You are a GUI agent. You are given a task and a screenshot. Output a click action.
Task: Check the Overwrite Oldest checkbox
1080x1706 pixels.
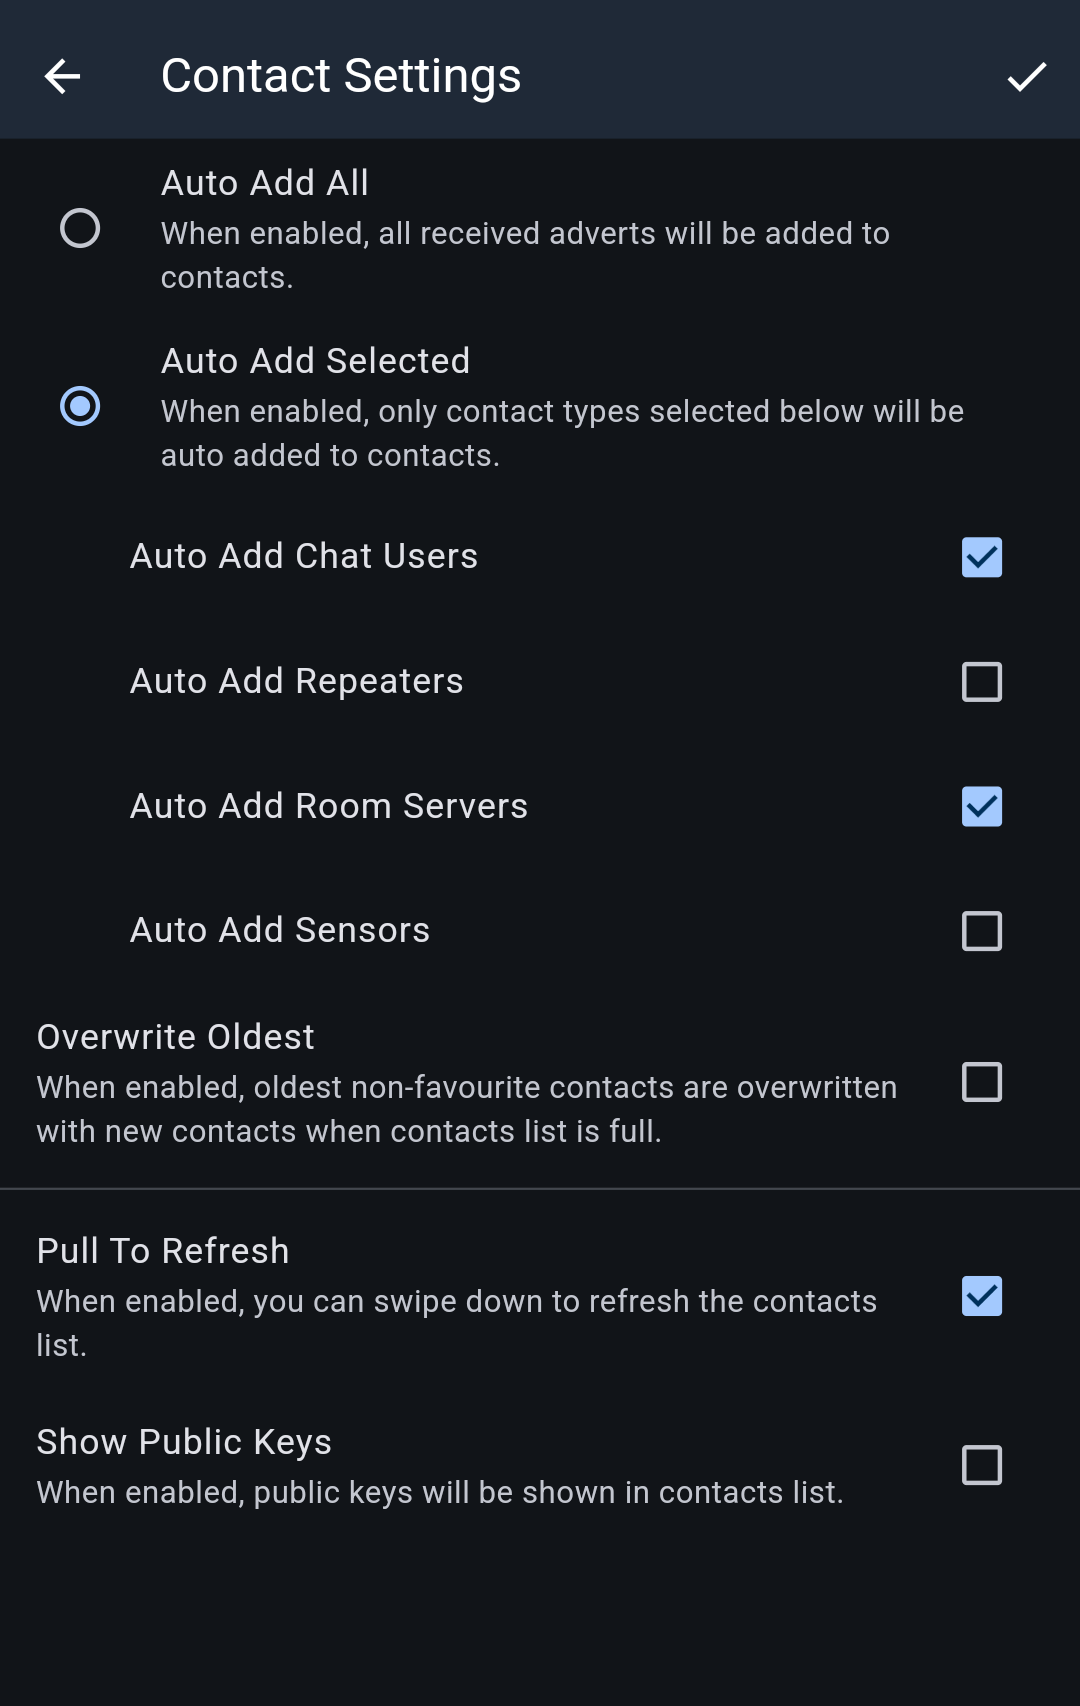click(981, 1082)
